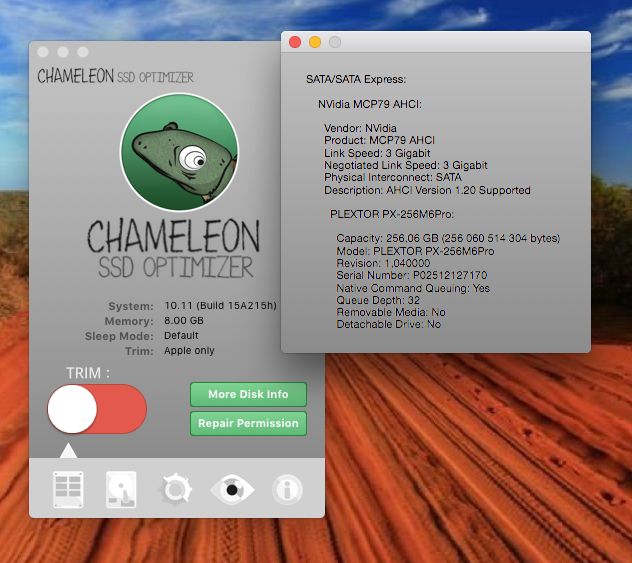The width and height of the screenshot is (632, 563).
Task: Open the info tab icon
Action: (287, 490)
